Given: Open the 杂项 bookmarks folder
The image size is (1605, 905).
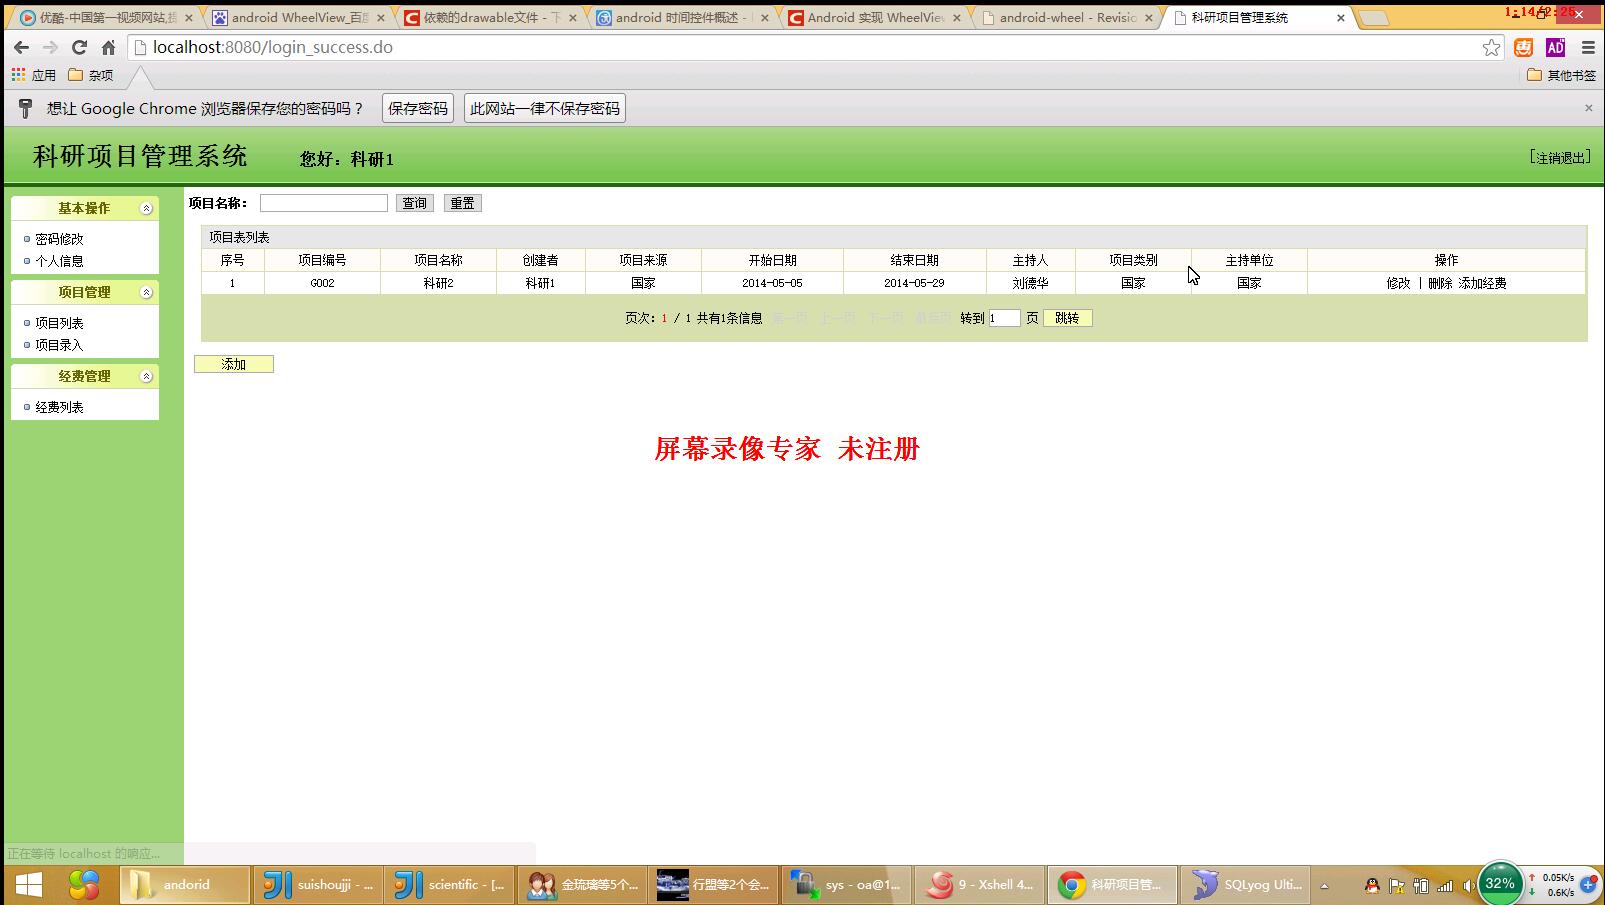Looking at the screenshot, I should pyautogui.click(x=91, y=75).
